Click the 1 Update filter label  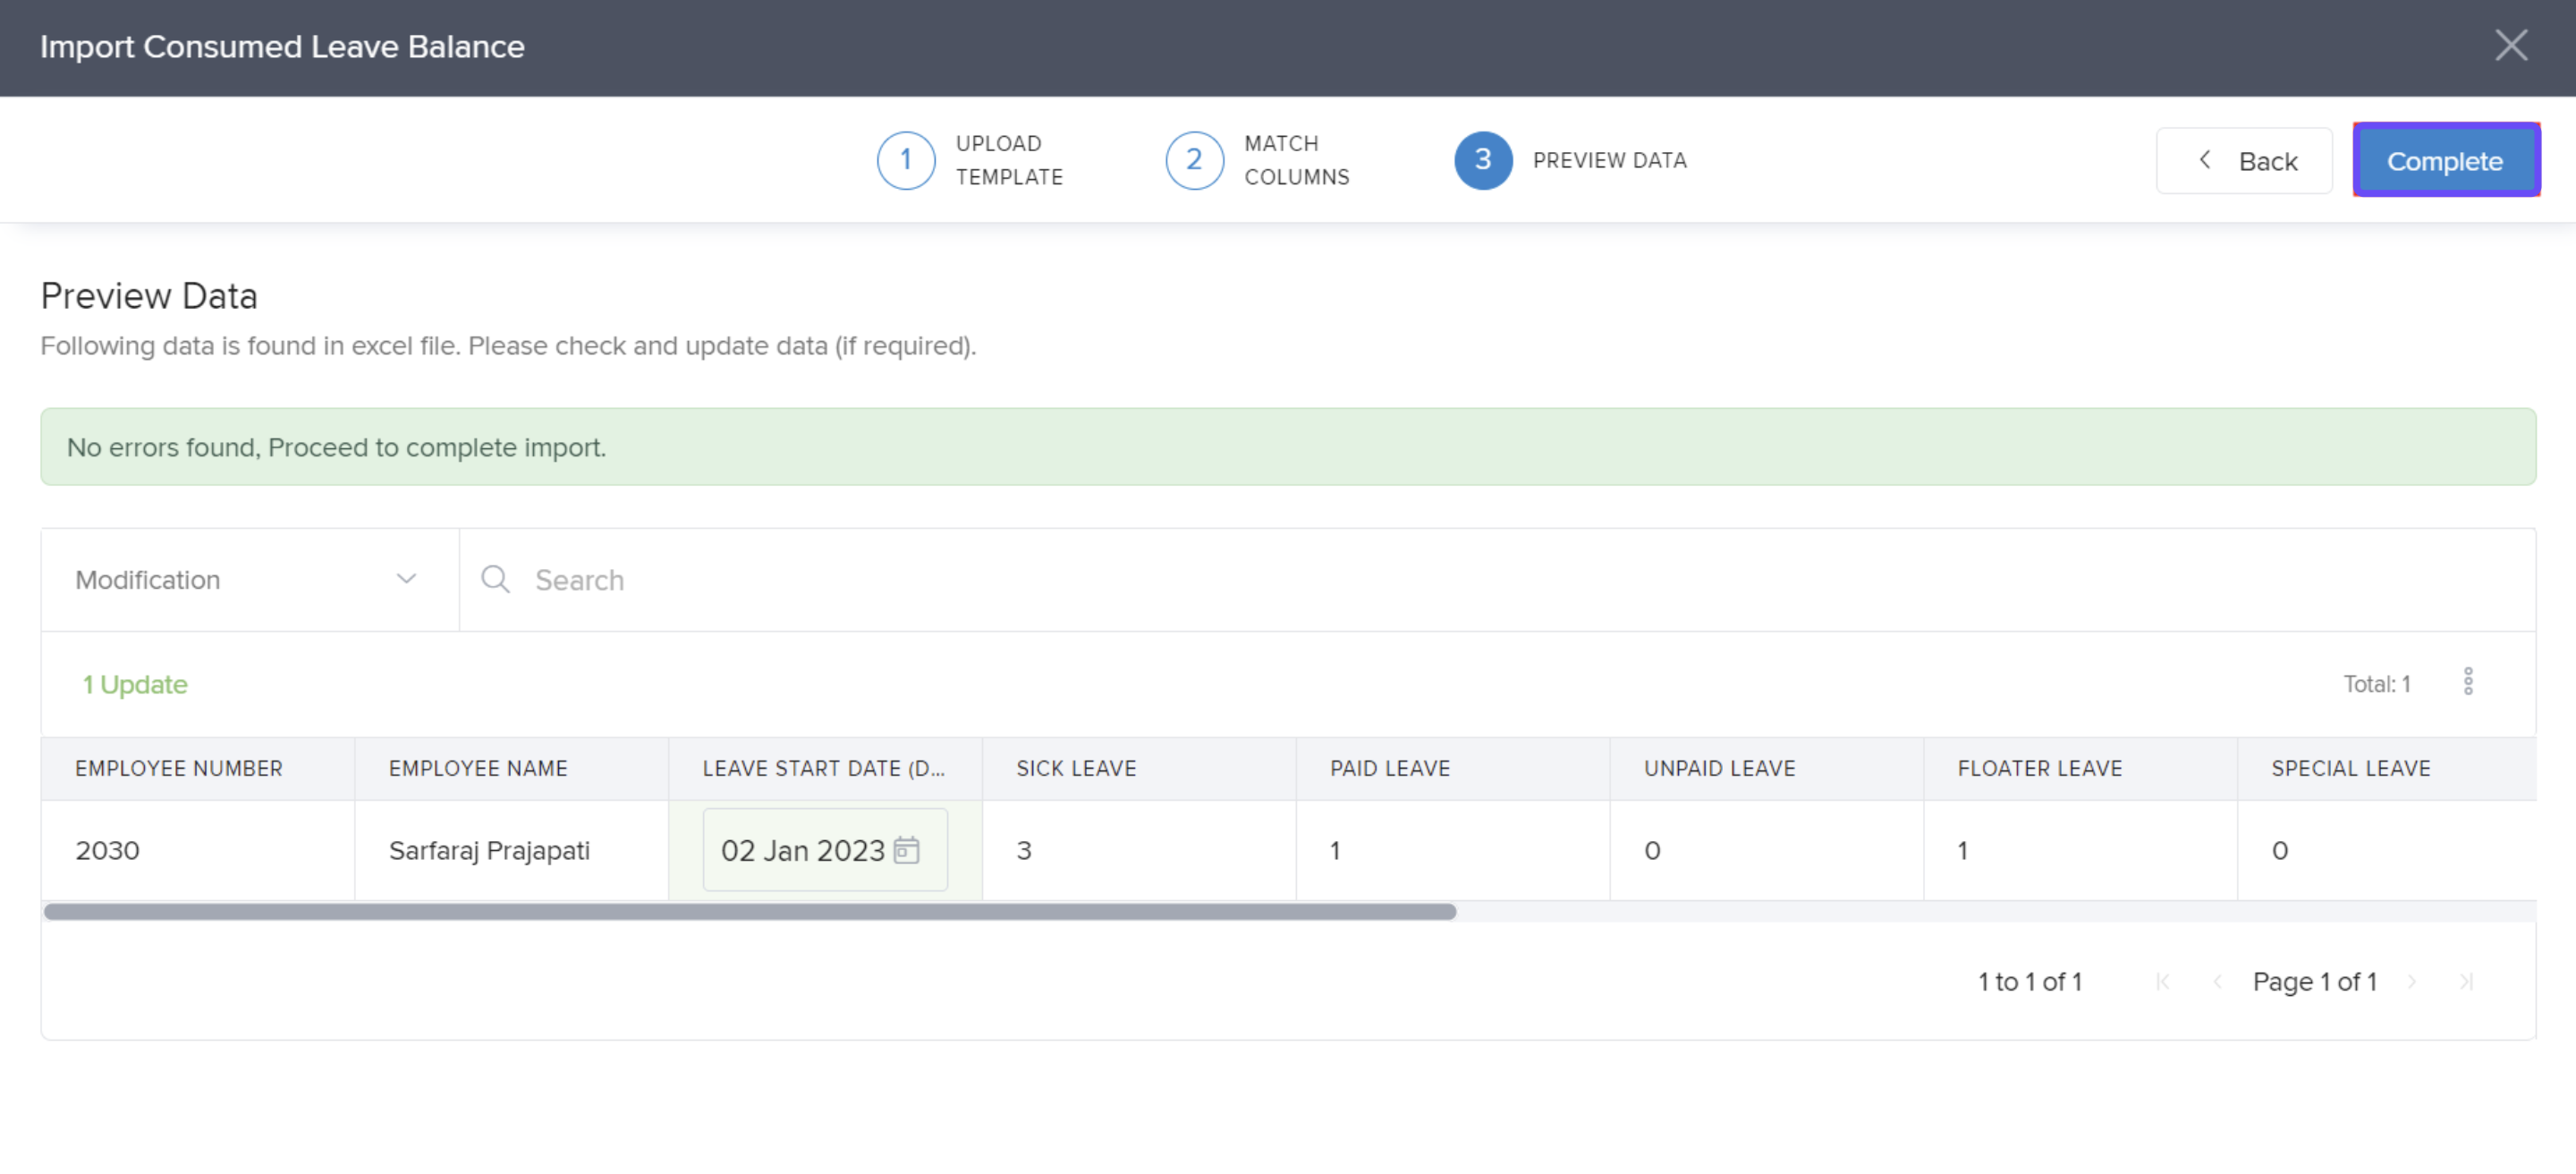[x=135, y=685]
